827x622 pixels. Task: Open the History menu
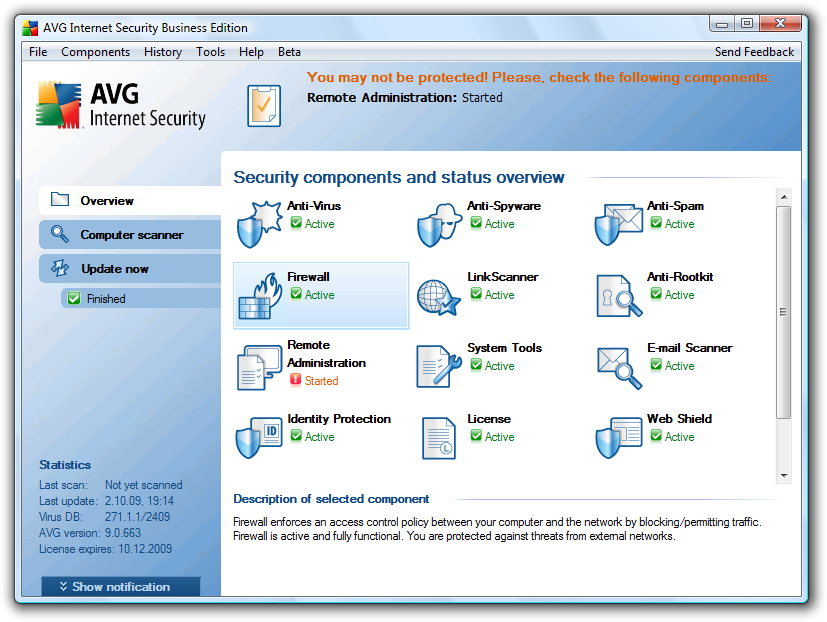pos(163,52)
